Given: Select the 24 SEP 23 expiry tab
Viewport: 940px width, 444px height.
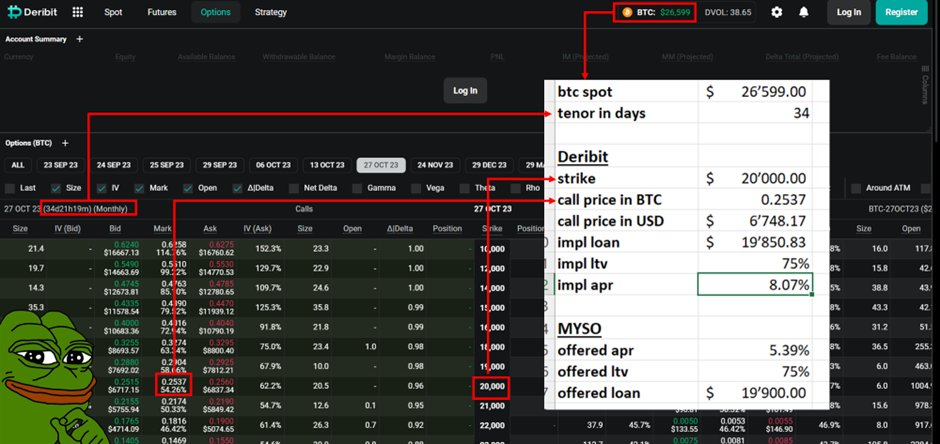Looking at the screenshot, I should click(x=114, y=165).
